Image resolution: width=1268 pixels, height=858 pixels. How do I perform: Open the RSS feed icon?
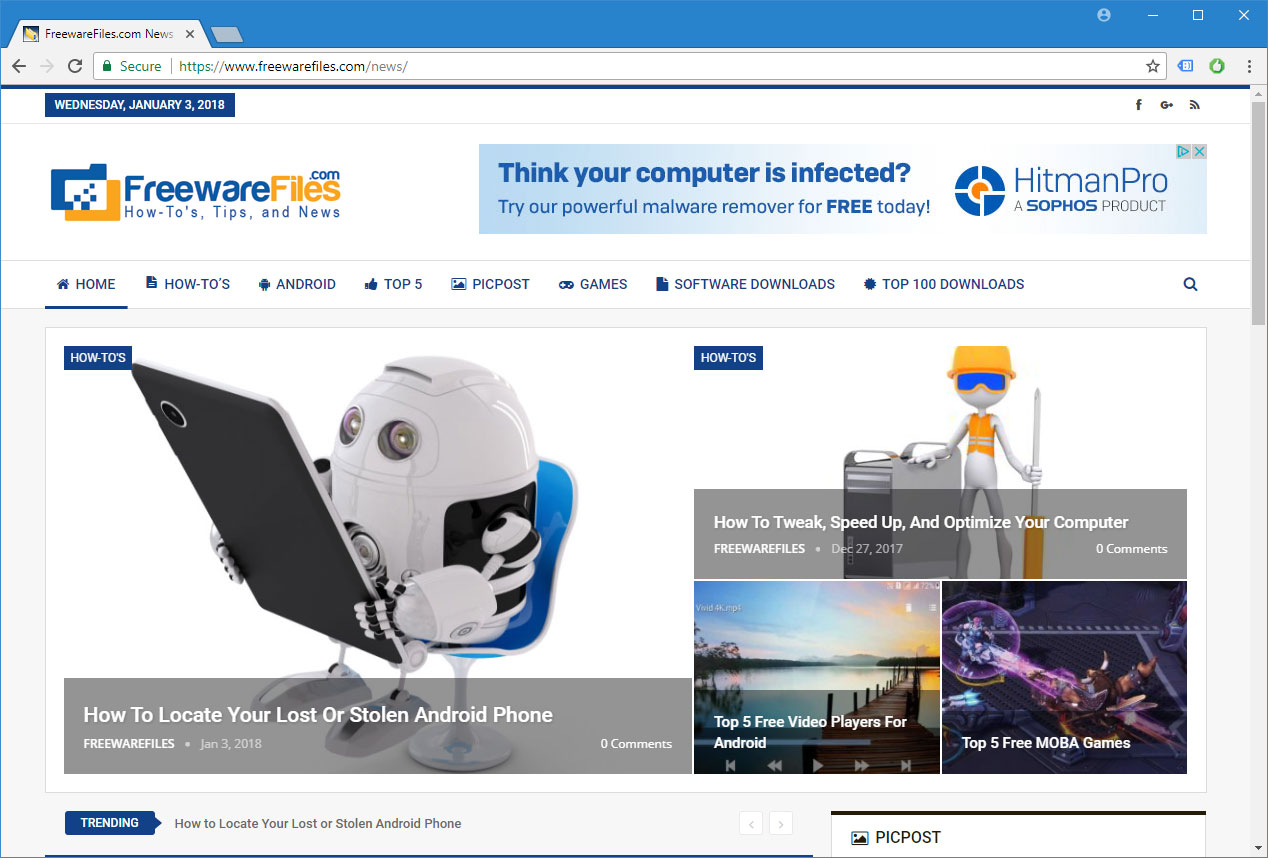click(1194, 105)
